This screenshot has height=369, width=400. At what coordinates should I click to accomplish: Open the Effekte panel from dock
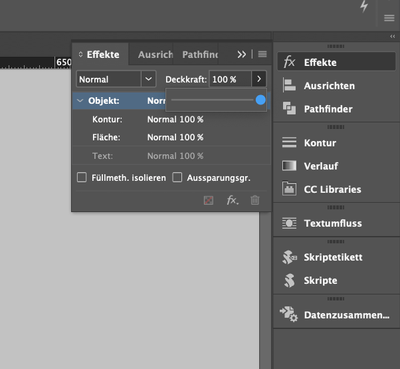pos(336,62)
